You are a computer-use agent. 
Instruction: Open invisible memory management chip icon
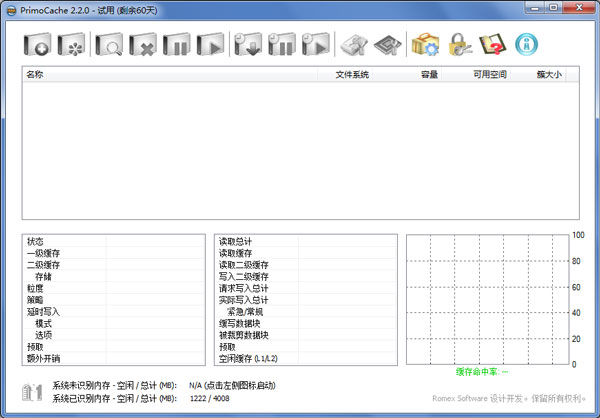[388, 45]
